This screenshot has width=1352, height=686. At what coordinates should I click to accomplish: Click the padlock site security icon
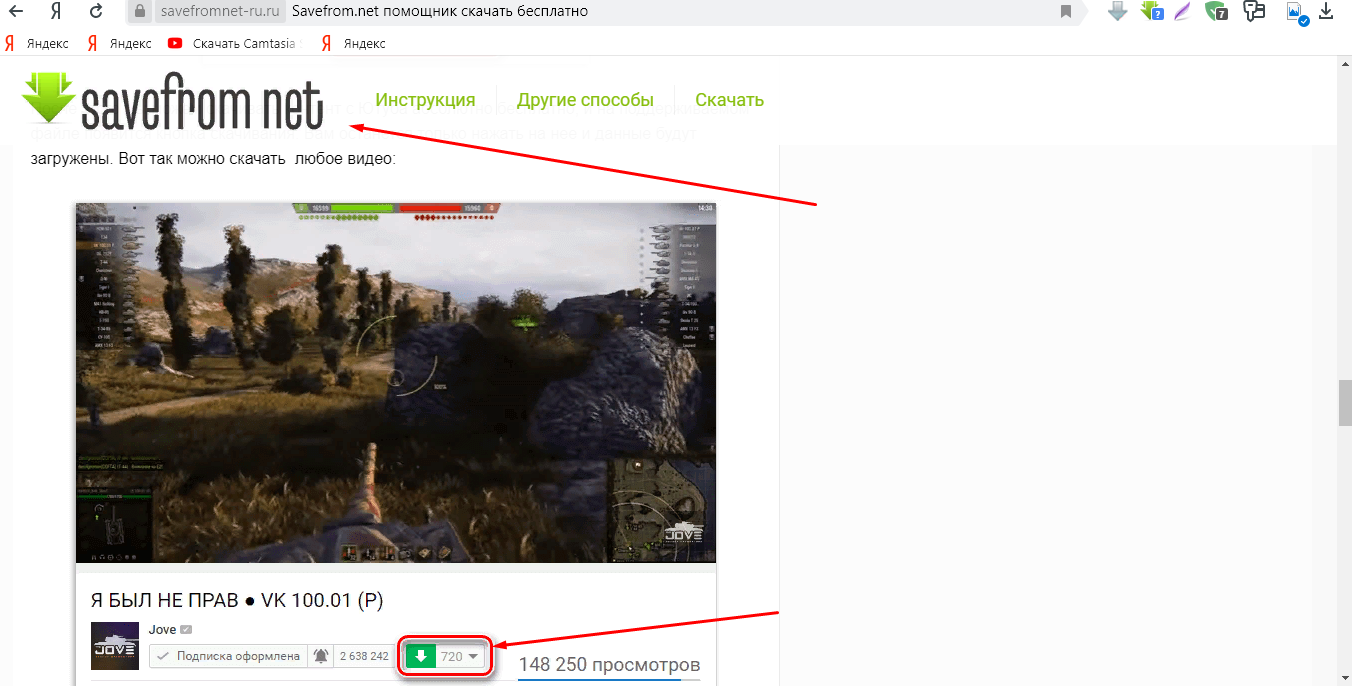click(142, 12)
